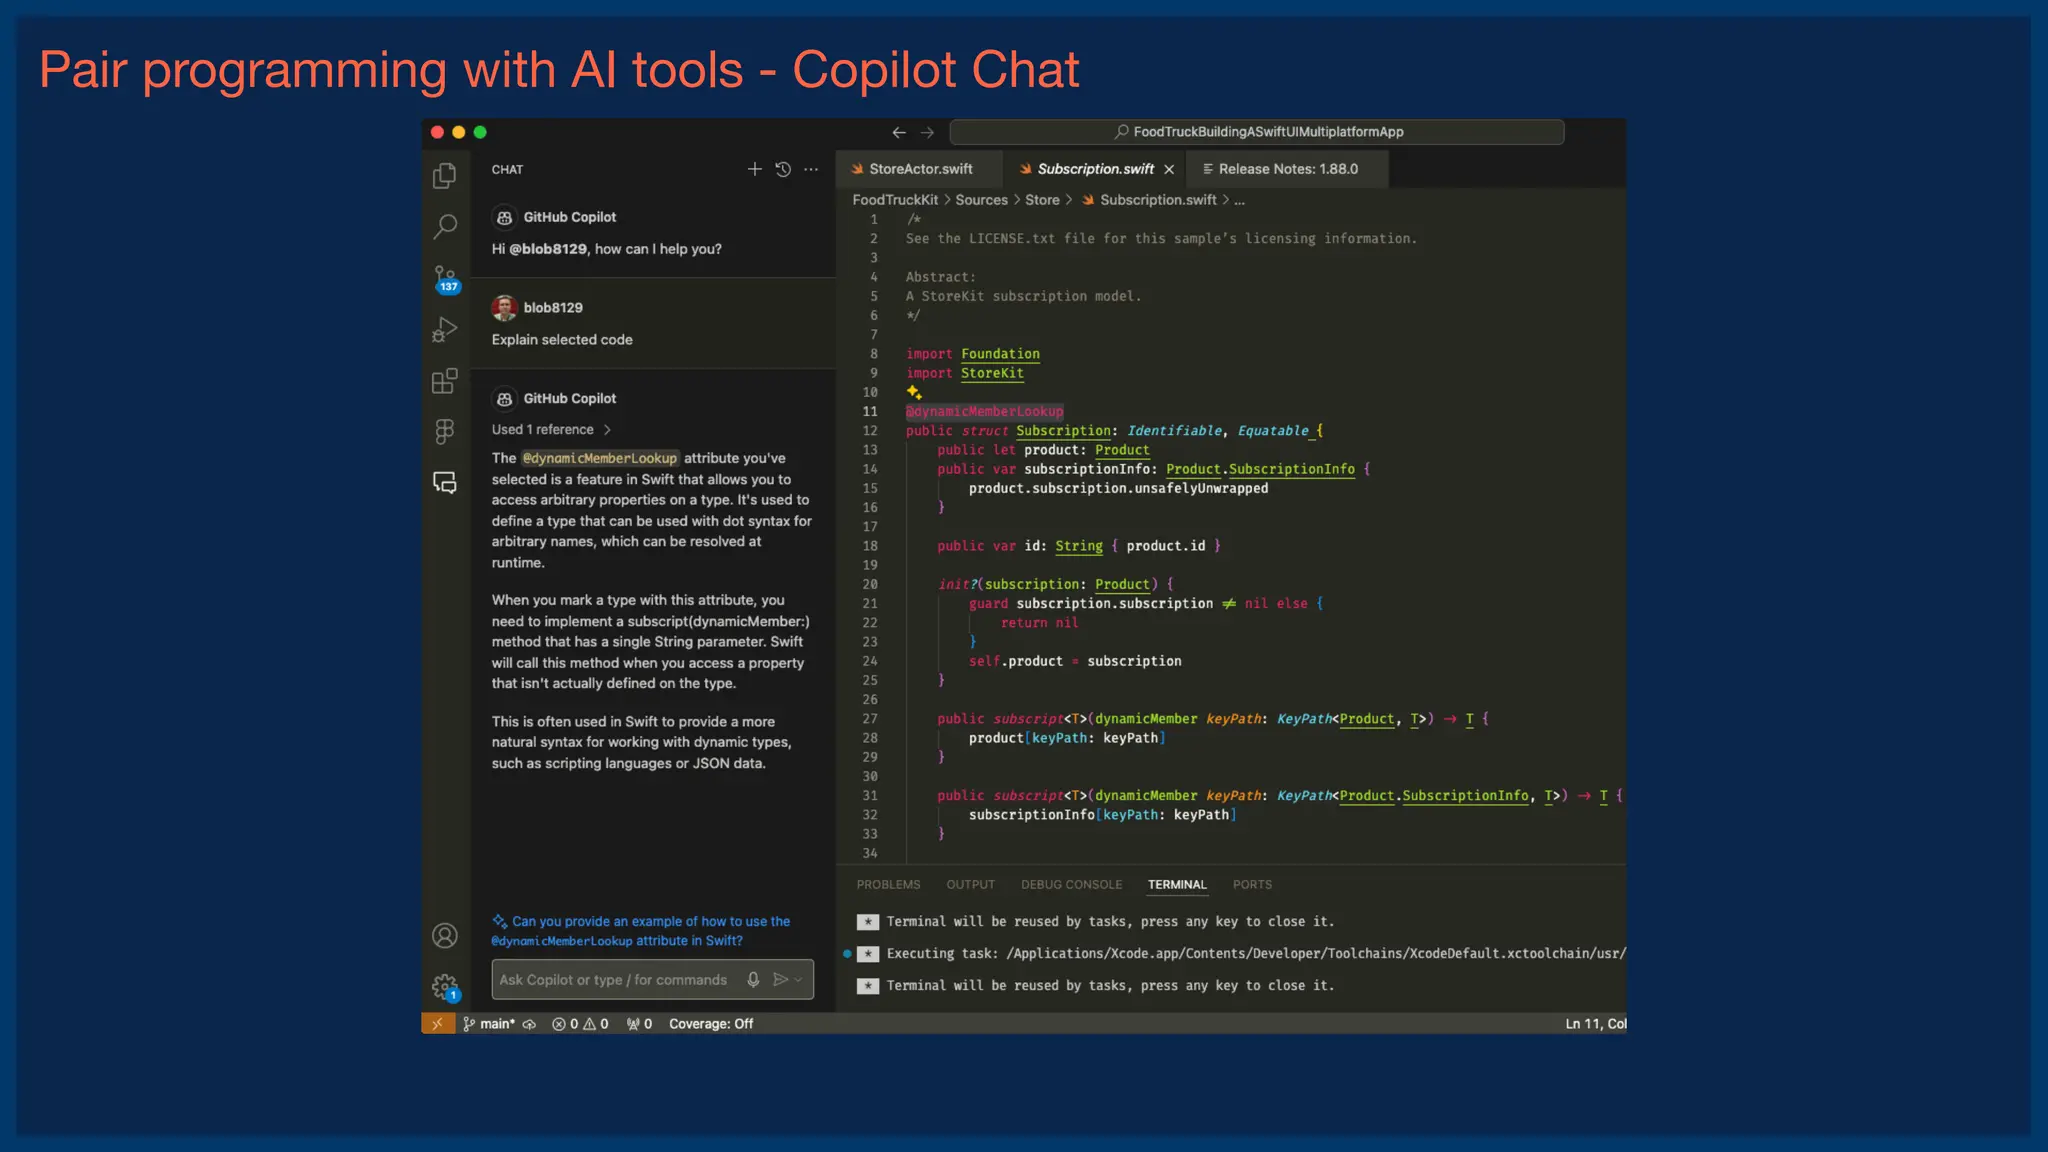Image resolution: width=2048 pixels, height=1152 pixels.
Task: Switch to the OUTPUT panel tab
Action: click(x=970, y=884)
